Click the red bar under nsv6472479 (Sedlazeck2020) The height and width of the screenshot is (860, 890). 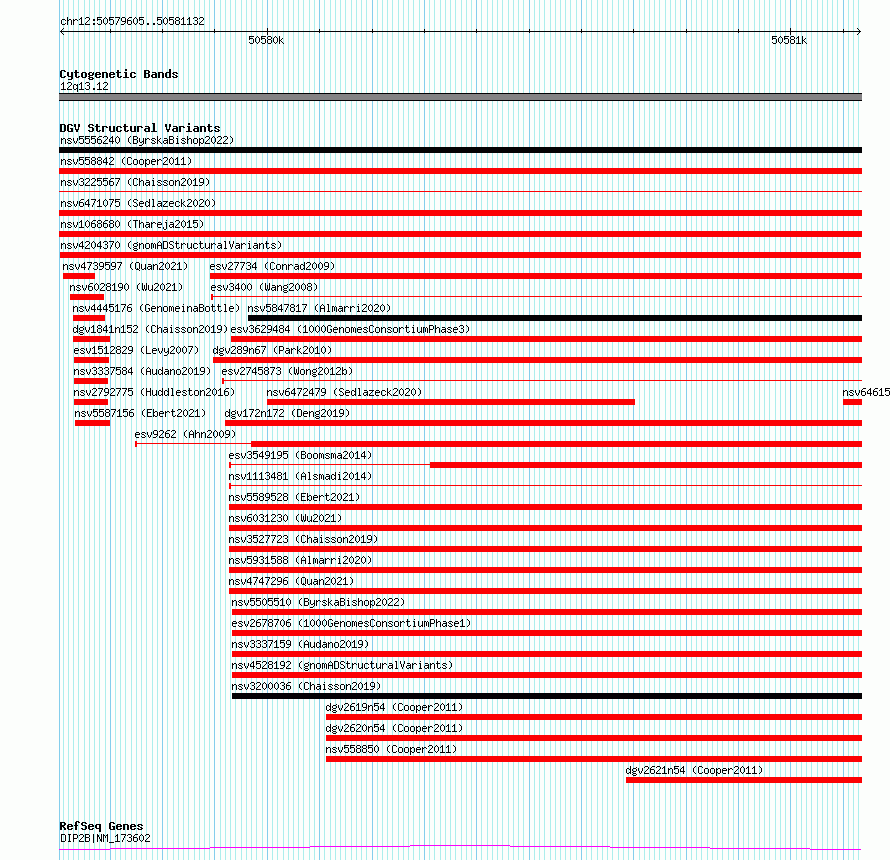451,402
